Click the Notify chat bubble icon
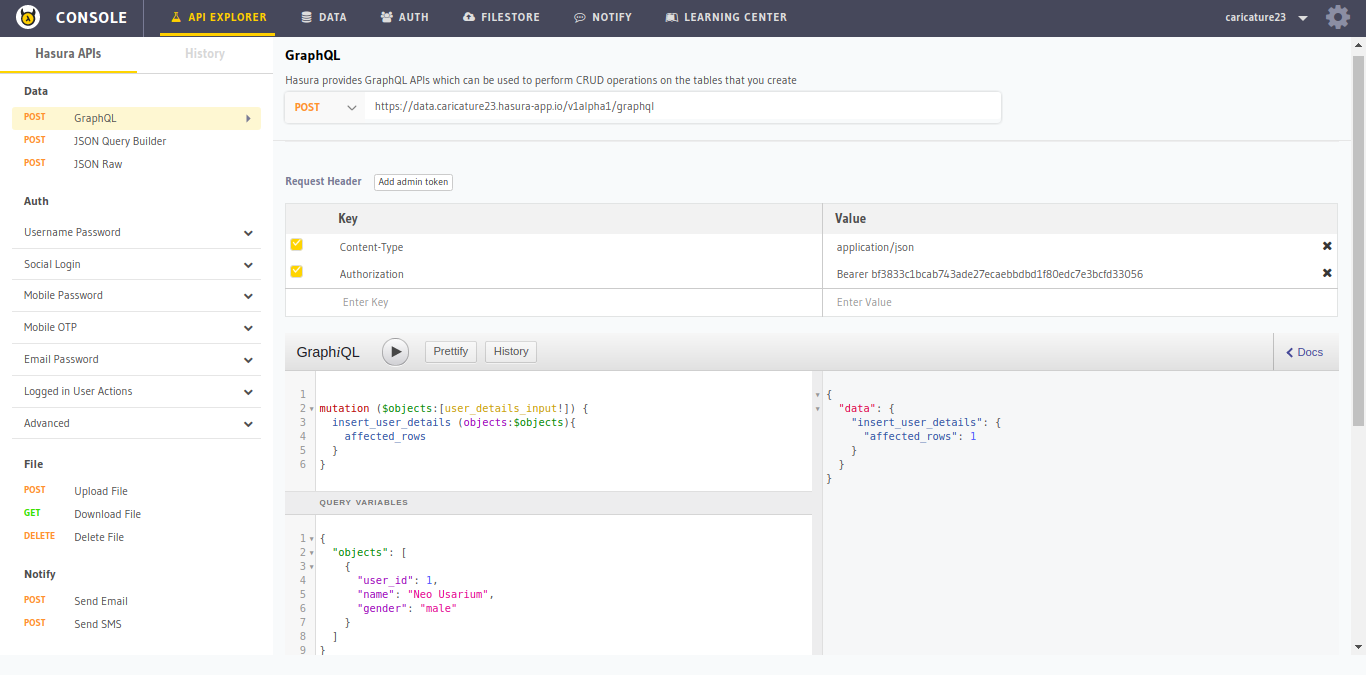The height and width of the screenshot is (675, 1366). tap(580, 18)
